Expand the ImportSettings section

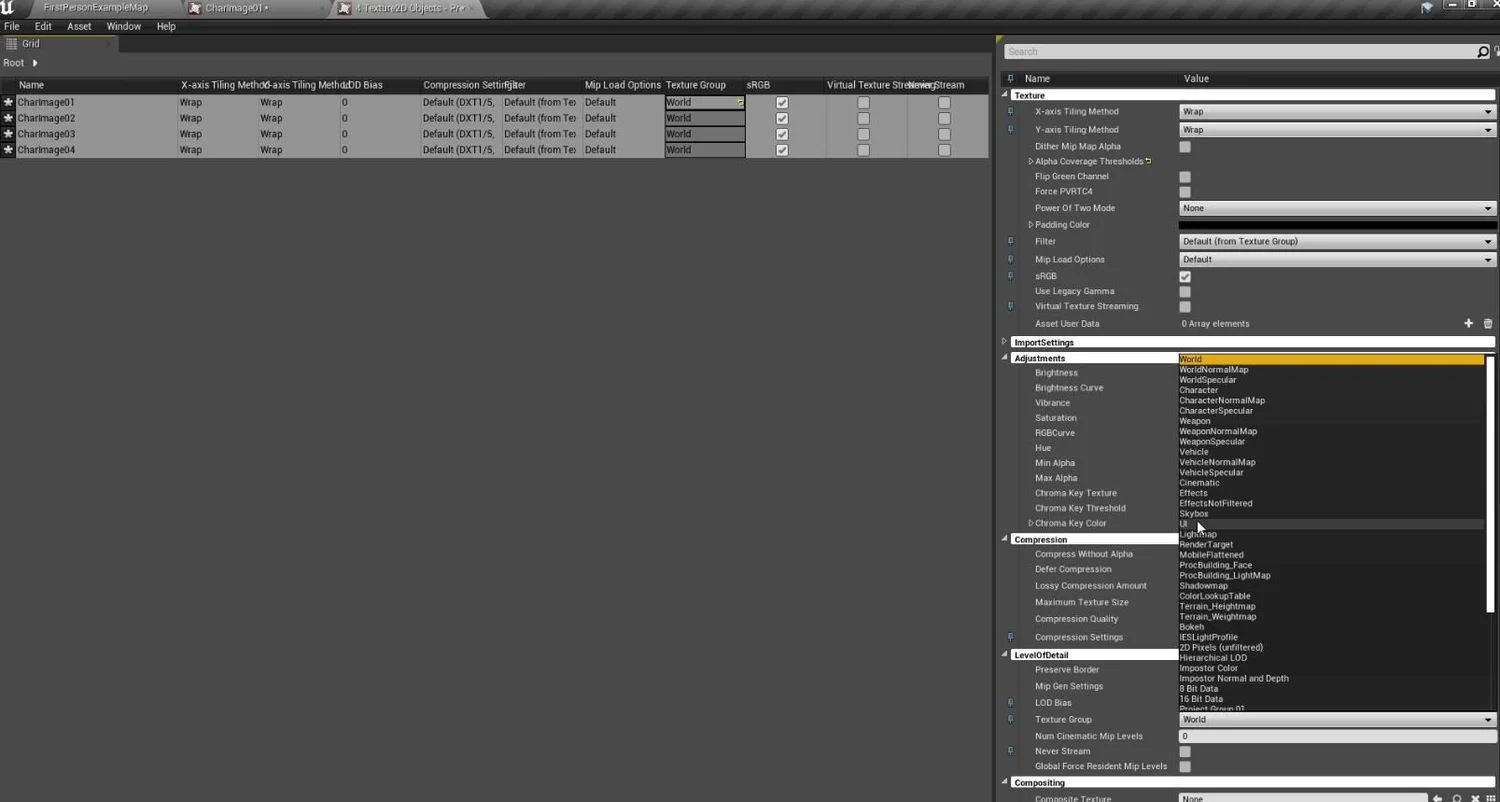(1005, 342)
